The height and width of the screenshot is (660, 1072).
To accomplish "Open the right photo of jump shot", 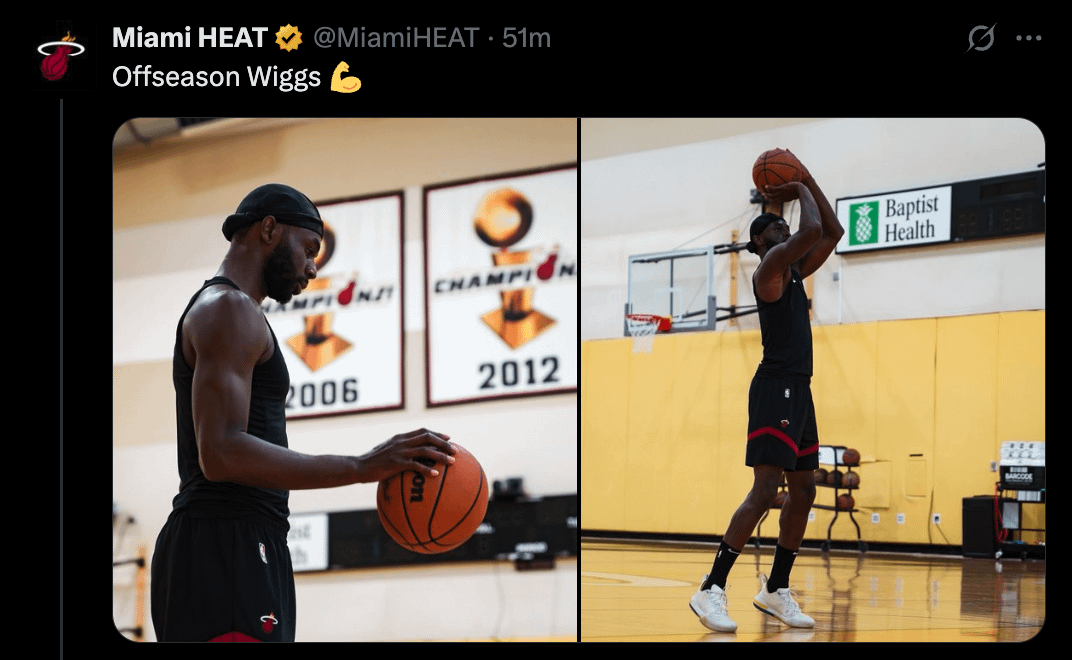I will click(x=813, y=380).
